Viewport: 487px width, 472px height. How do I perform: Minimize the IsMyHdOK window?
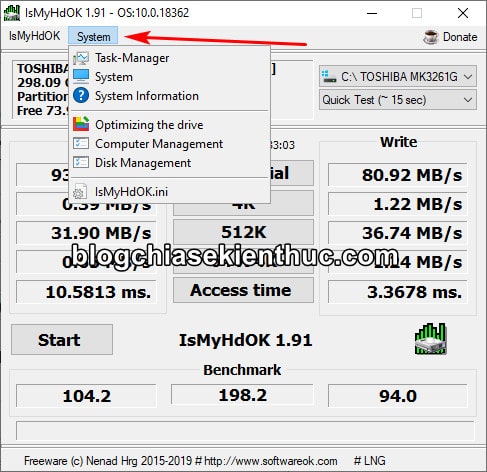pos(372,13)
